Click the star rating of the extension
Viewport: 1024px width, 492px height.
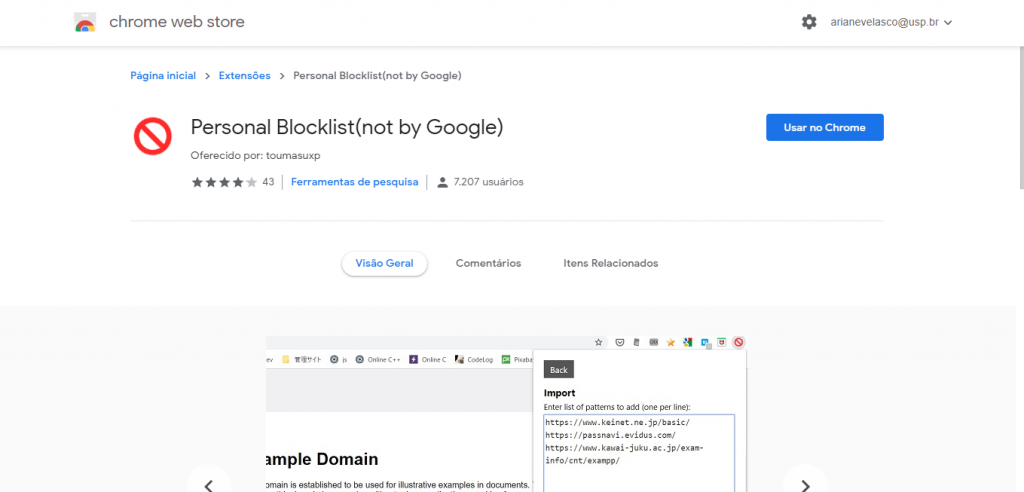[x=224, y=182]
